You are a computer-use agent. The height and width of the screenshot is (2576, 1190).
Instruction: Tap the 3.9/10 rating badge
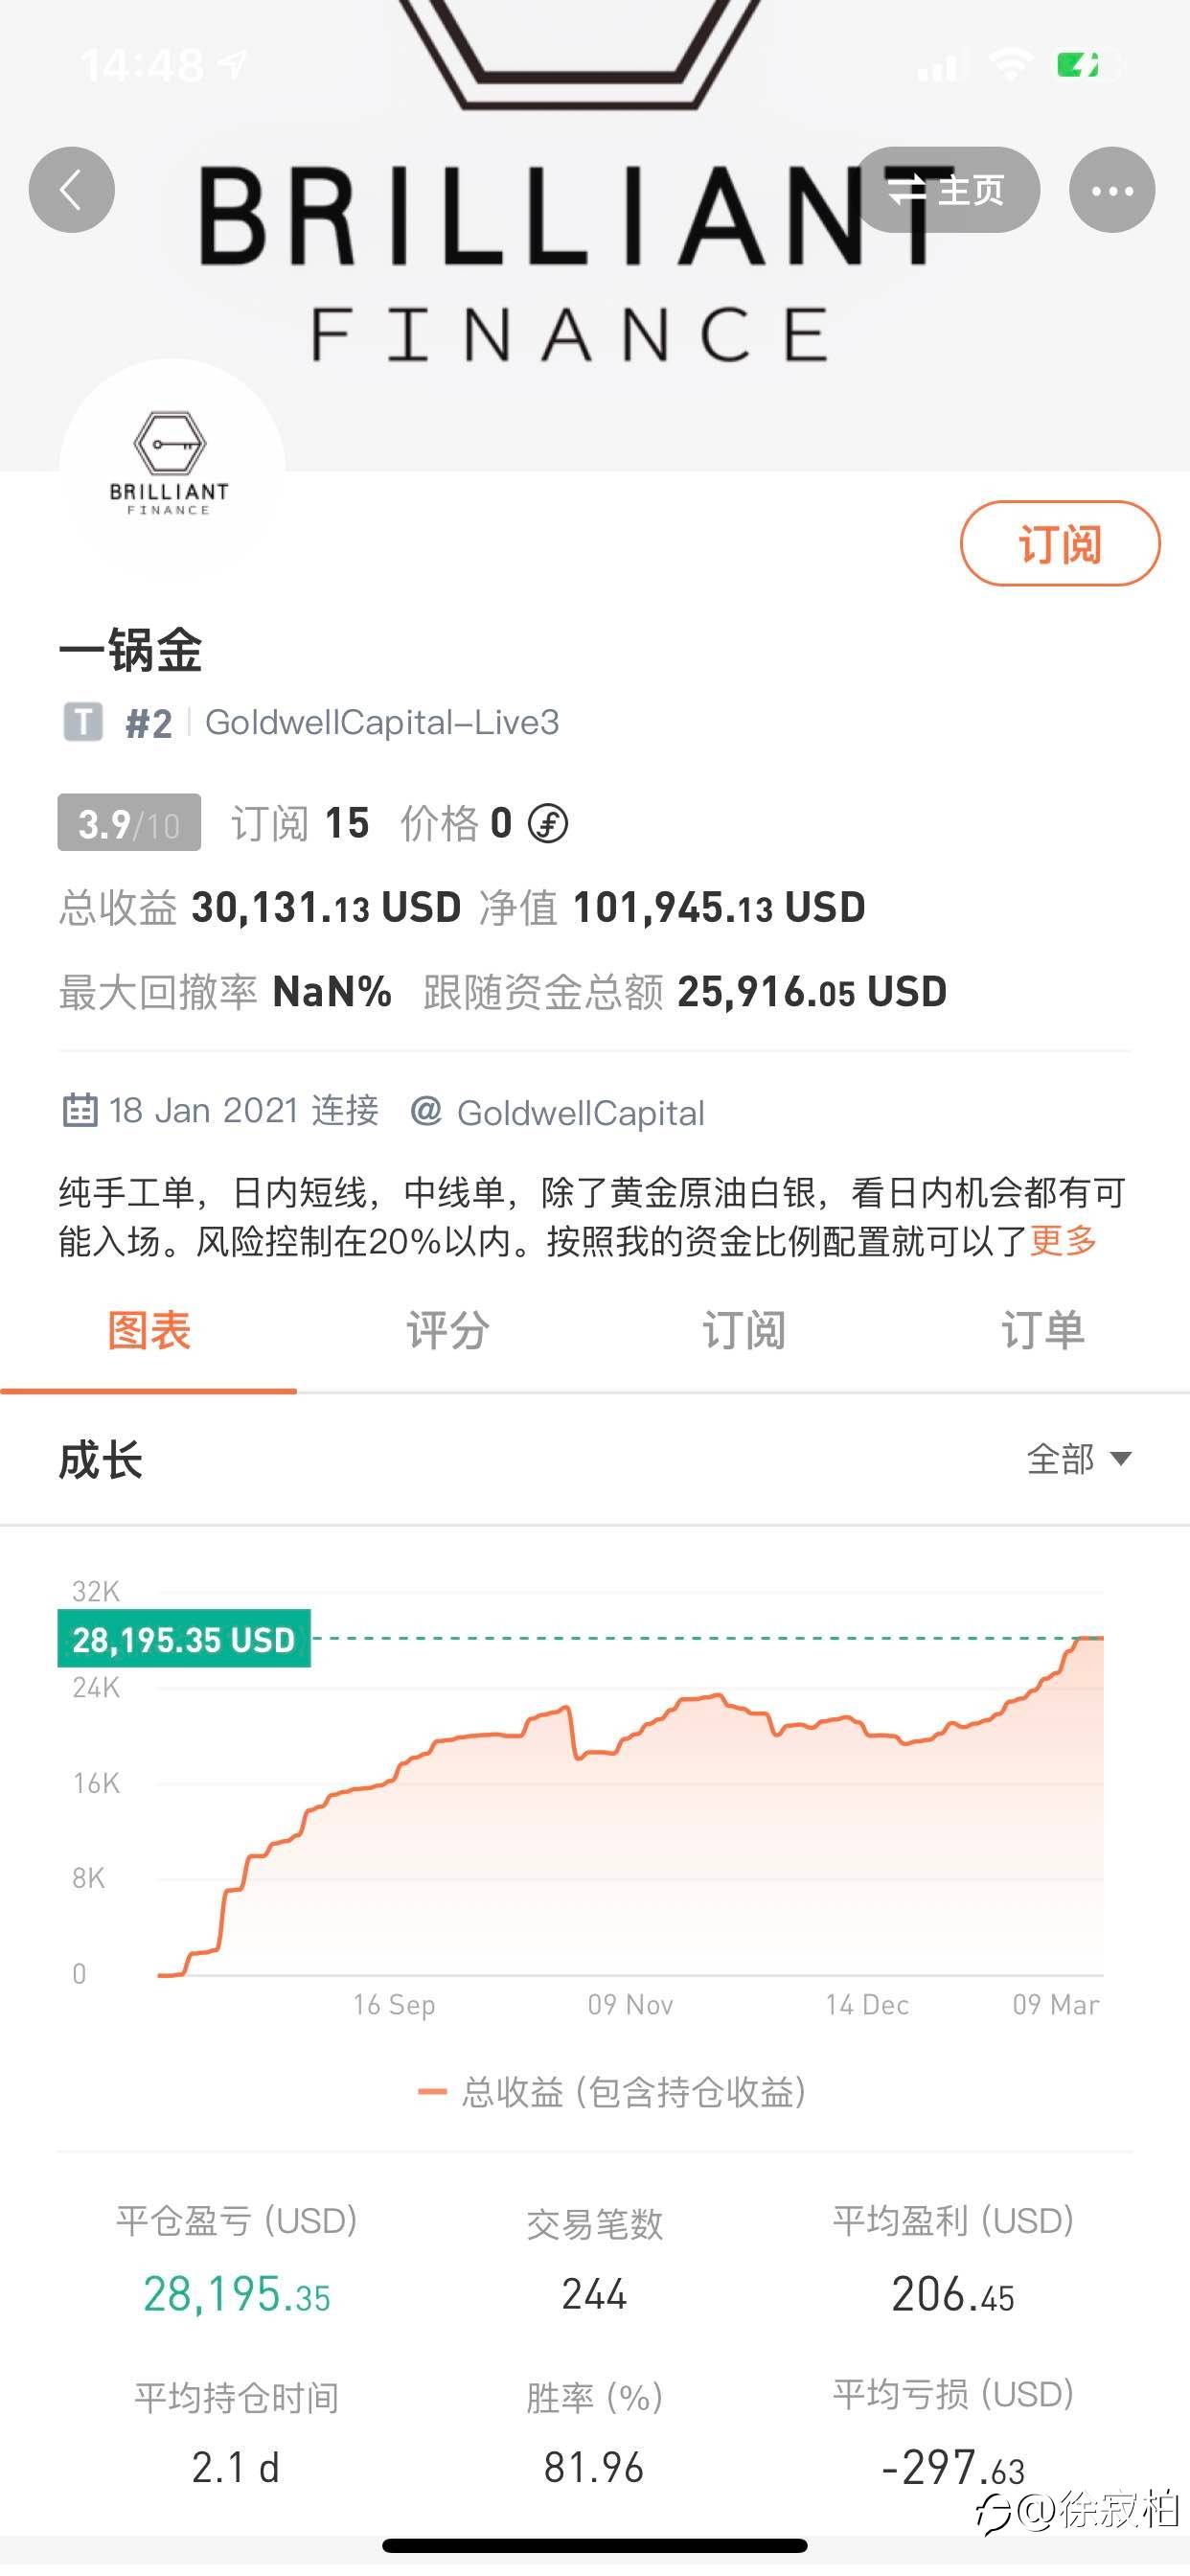click(129, 823)
